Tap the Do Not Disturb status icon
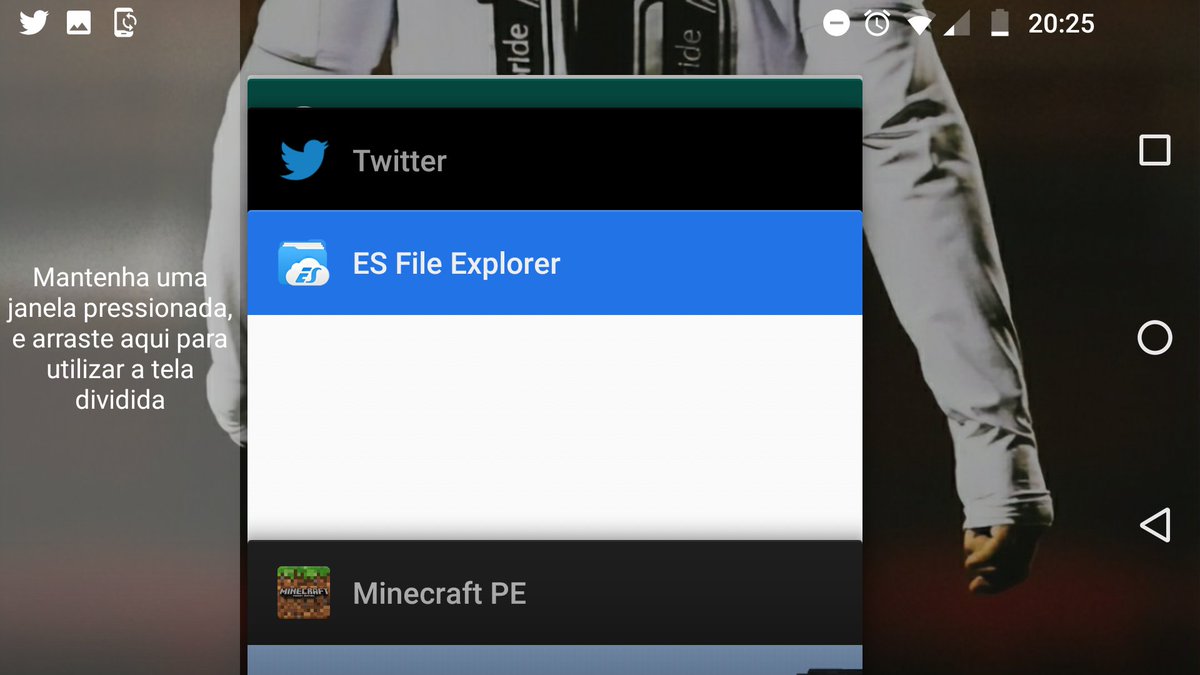Image resolution: width=1200 pixels, height=675 pixels. tap(836, 23)
